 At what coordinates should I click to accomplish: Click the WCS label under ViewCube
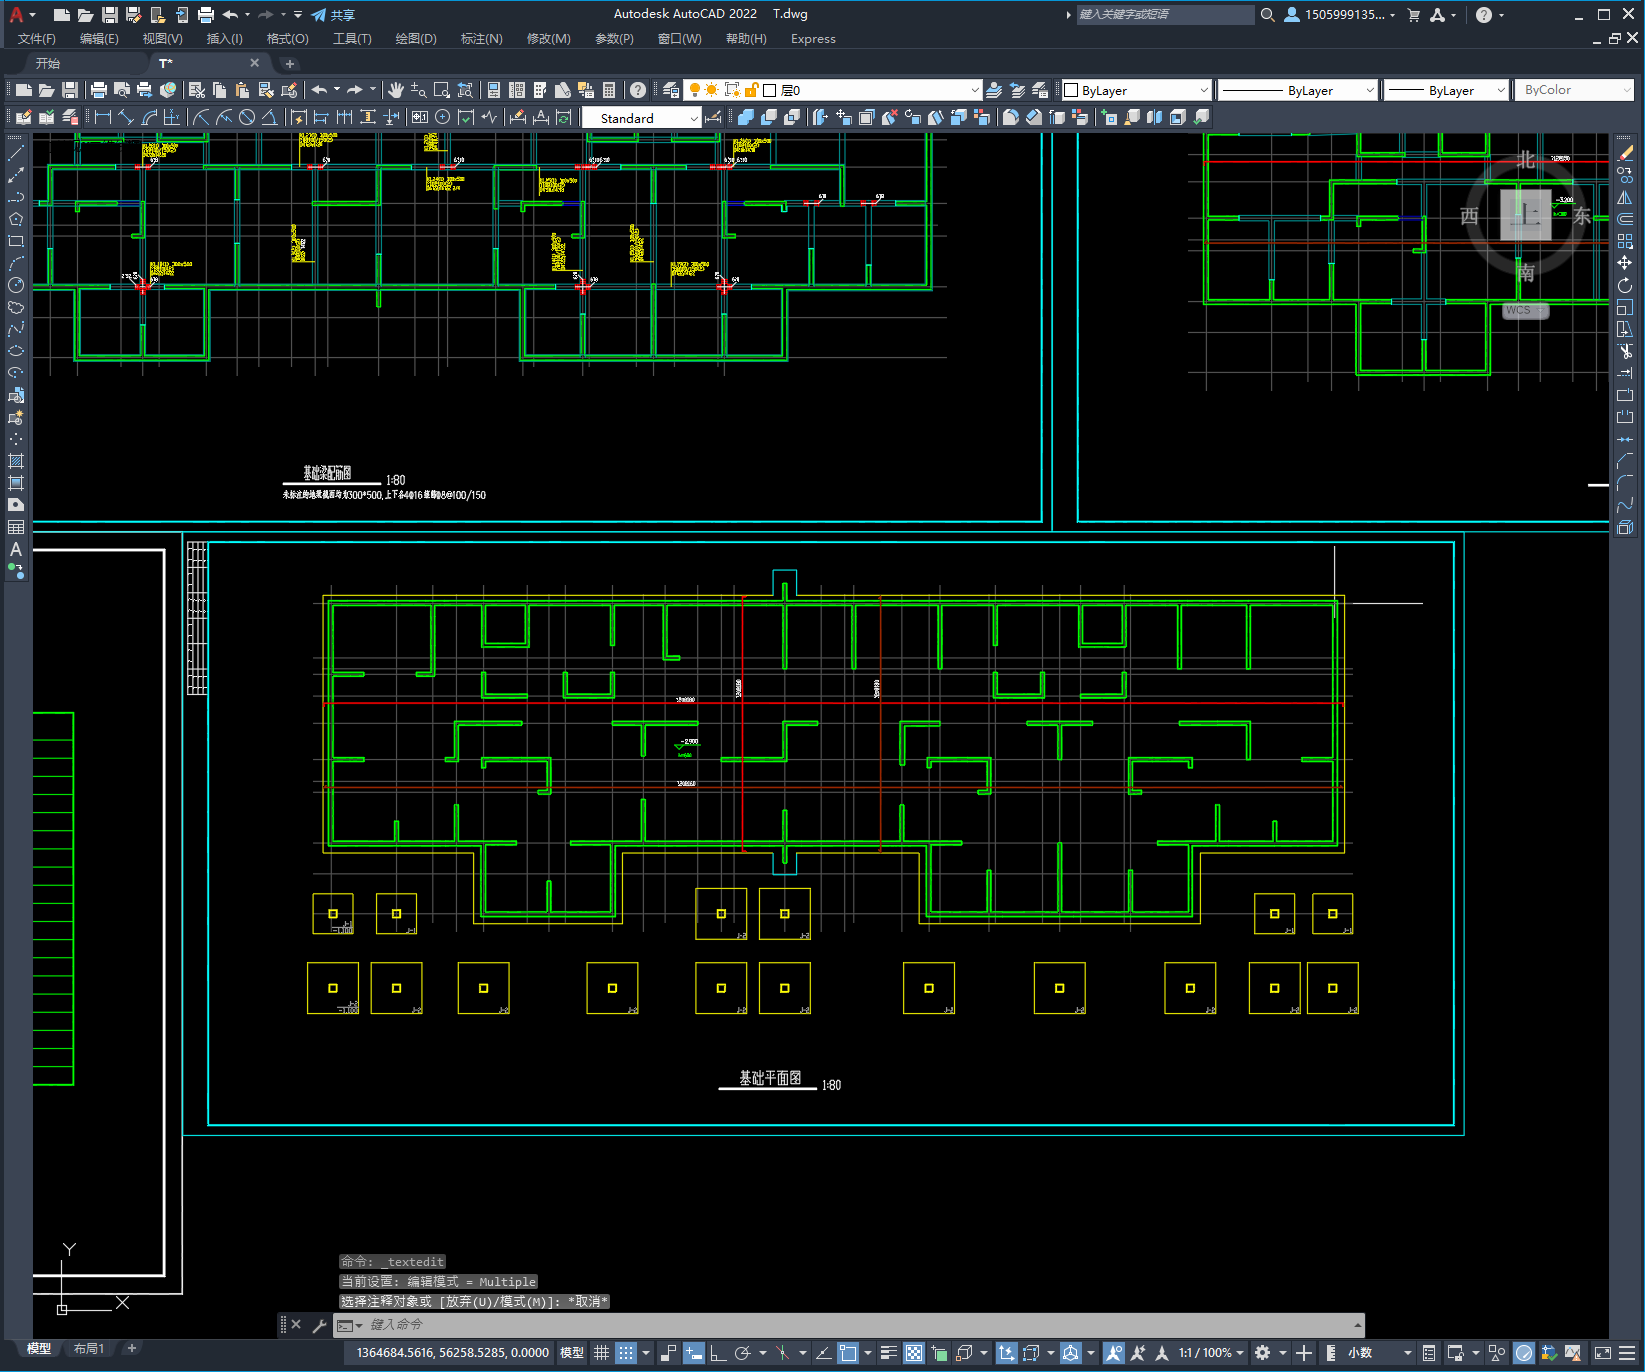click(x=1524, y=310)
